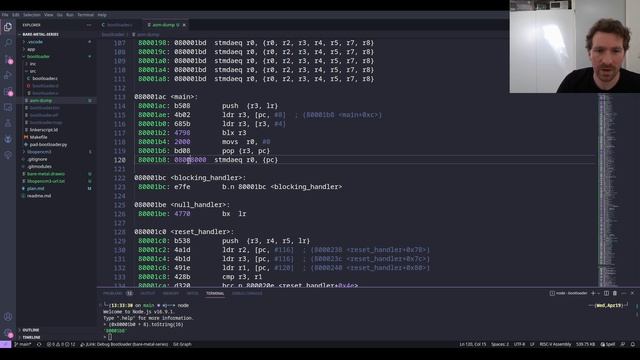Switch to the Output panel tab
640x360 pixels.
click(147, 293)
